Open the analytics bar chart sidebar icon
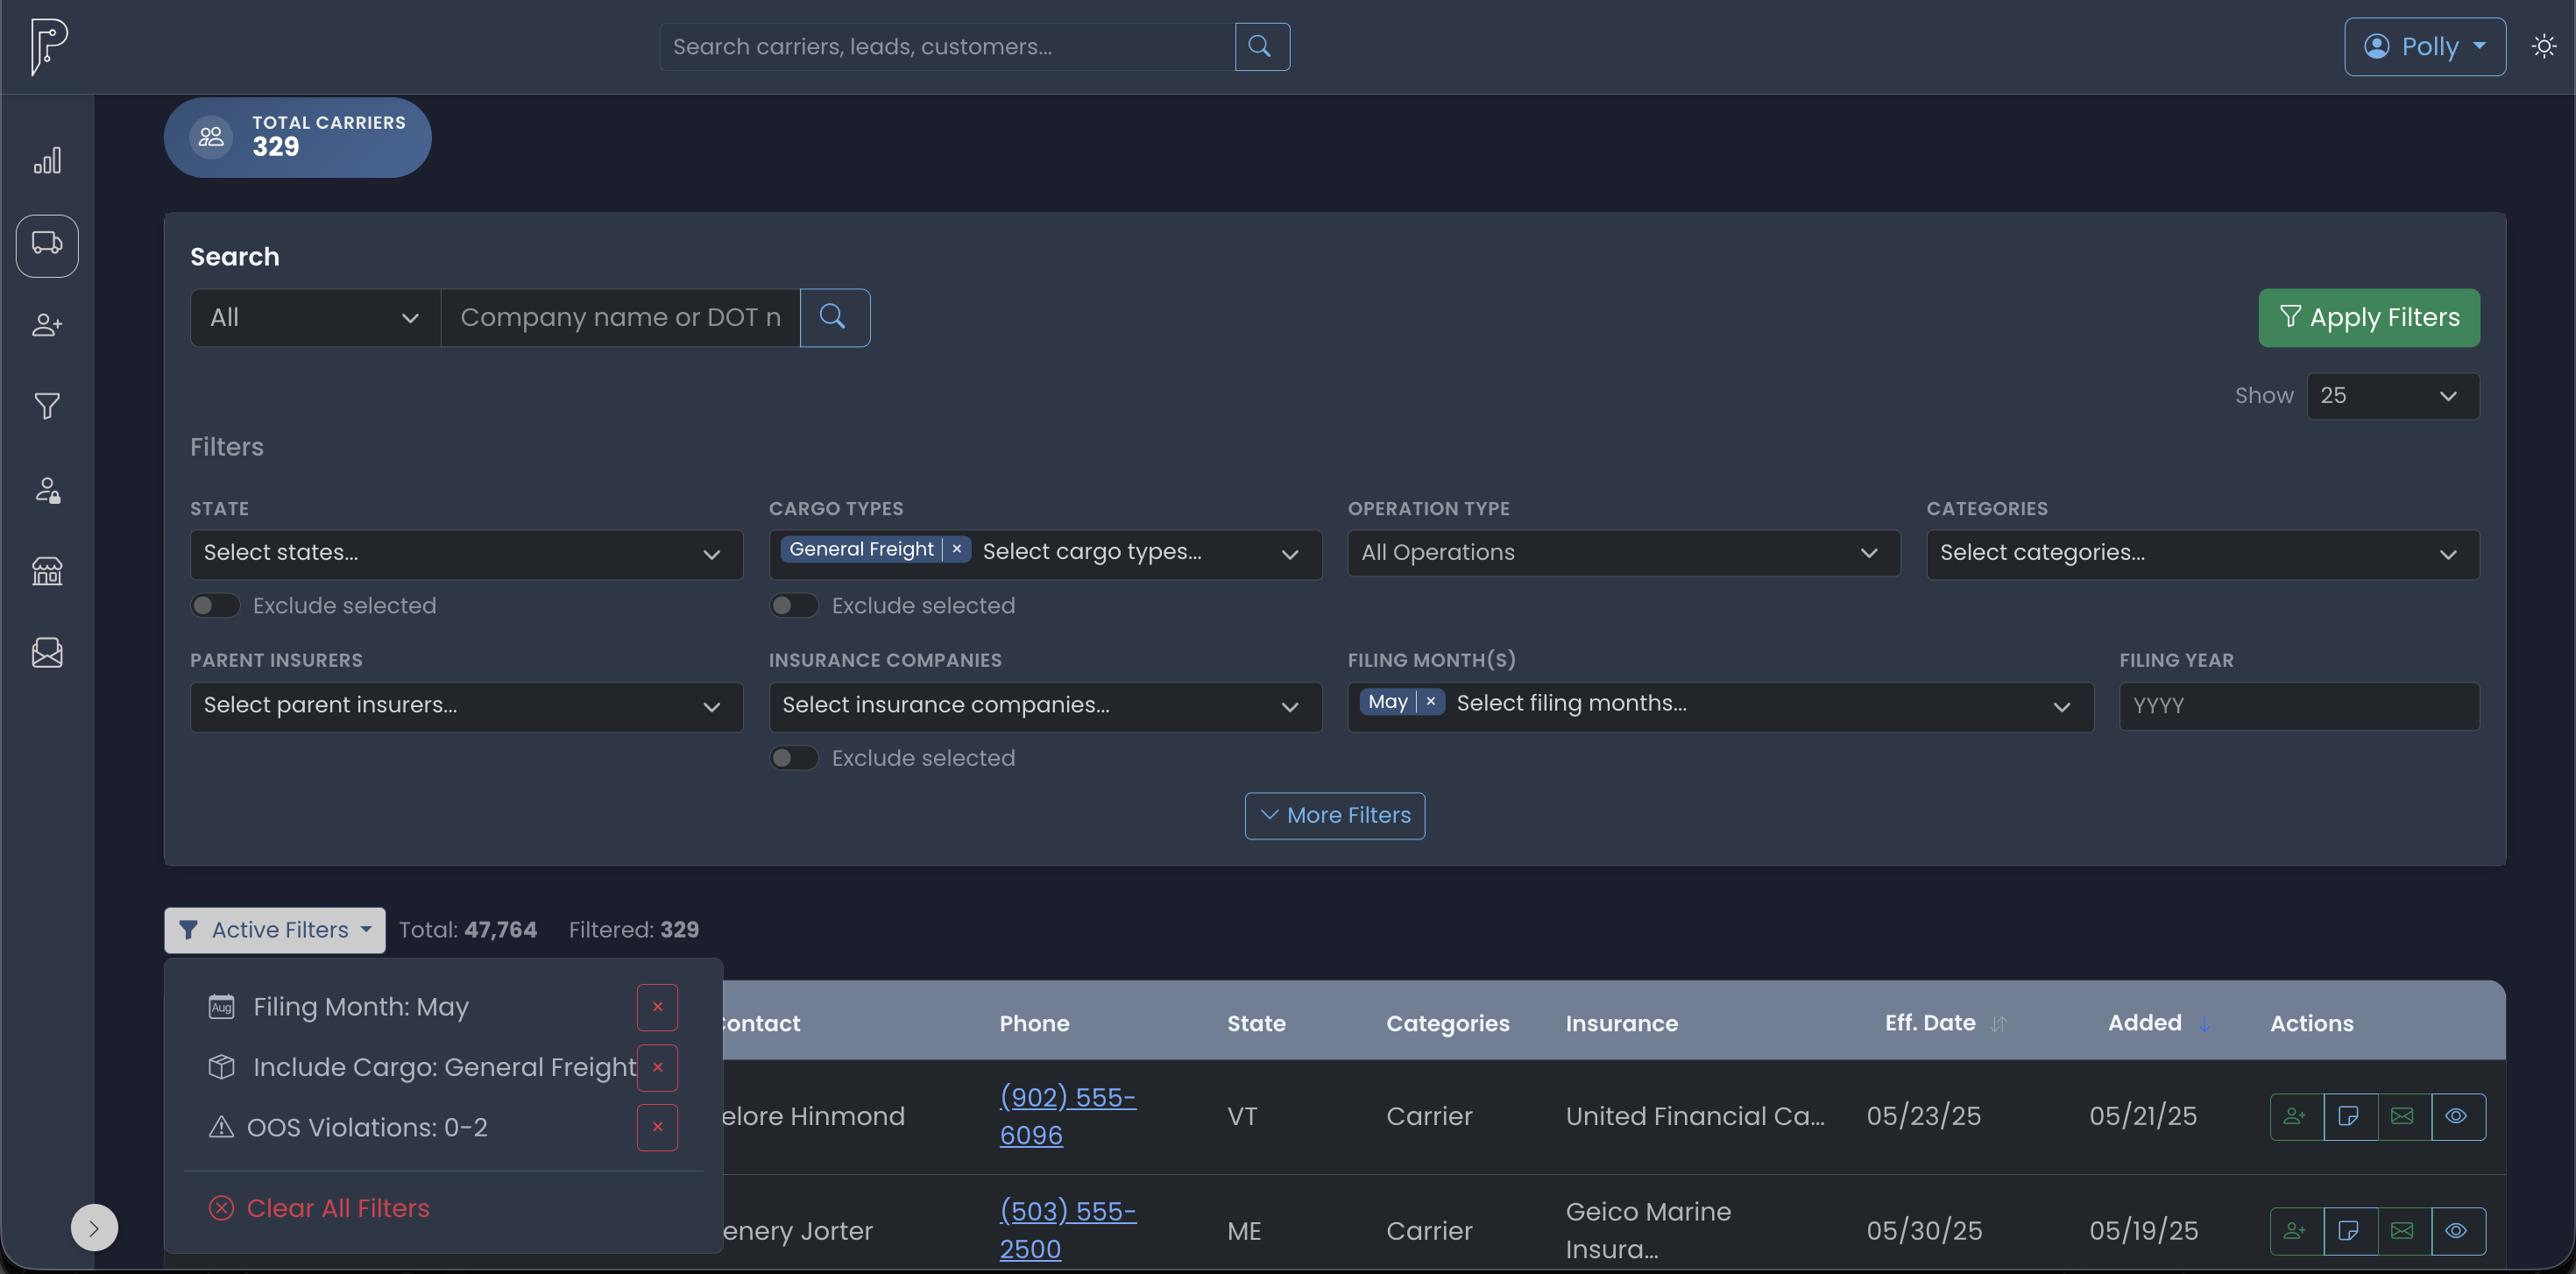This screenshot has width=2576, height=1274. click(x=47, y=160)
